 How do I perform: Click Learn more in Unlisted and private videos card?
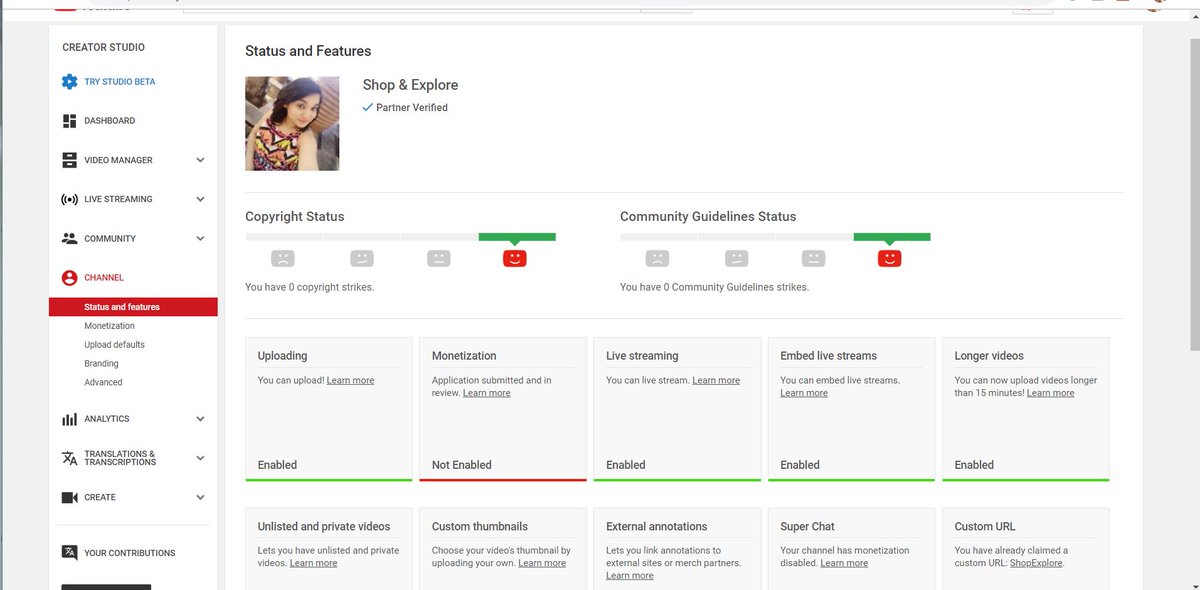coord(313,563)
